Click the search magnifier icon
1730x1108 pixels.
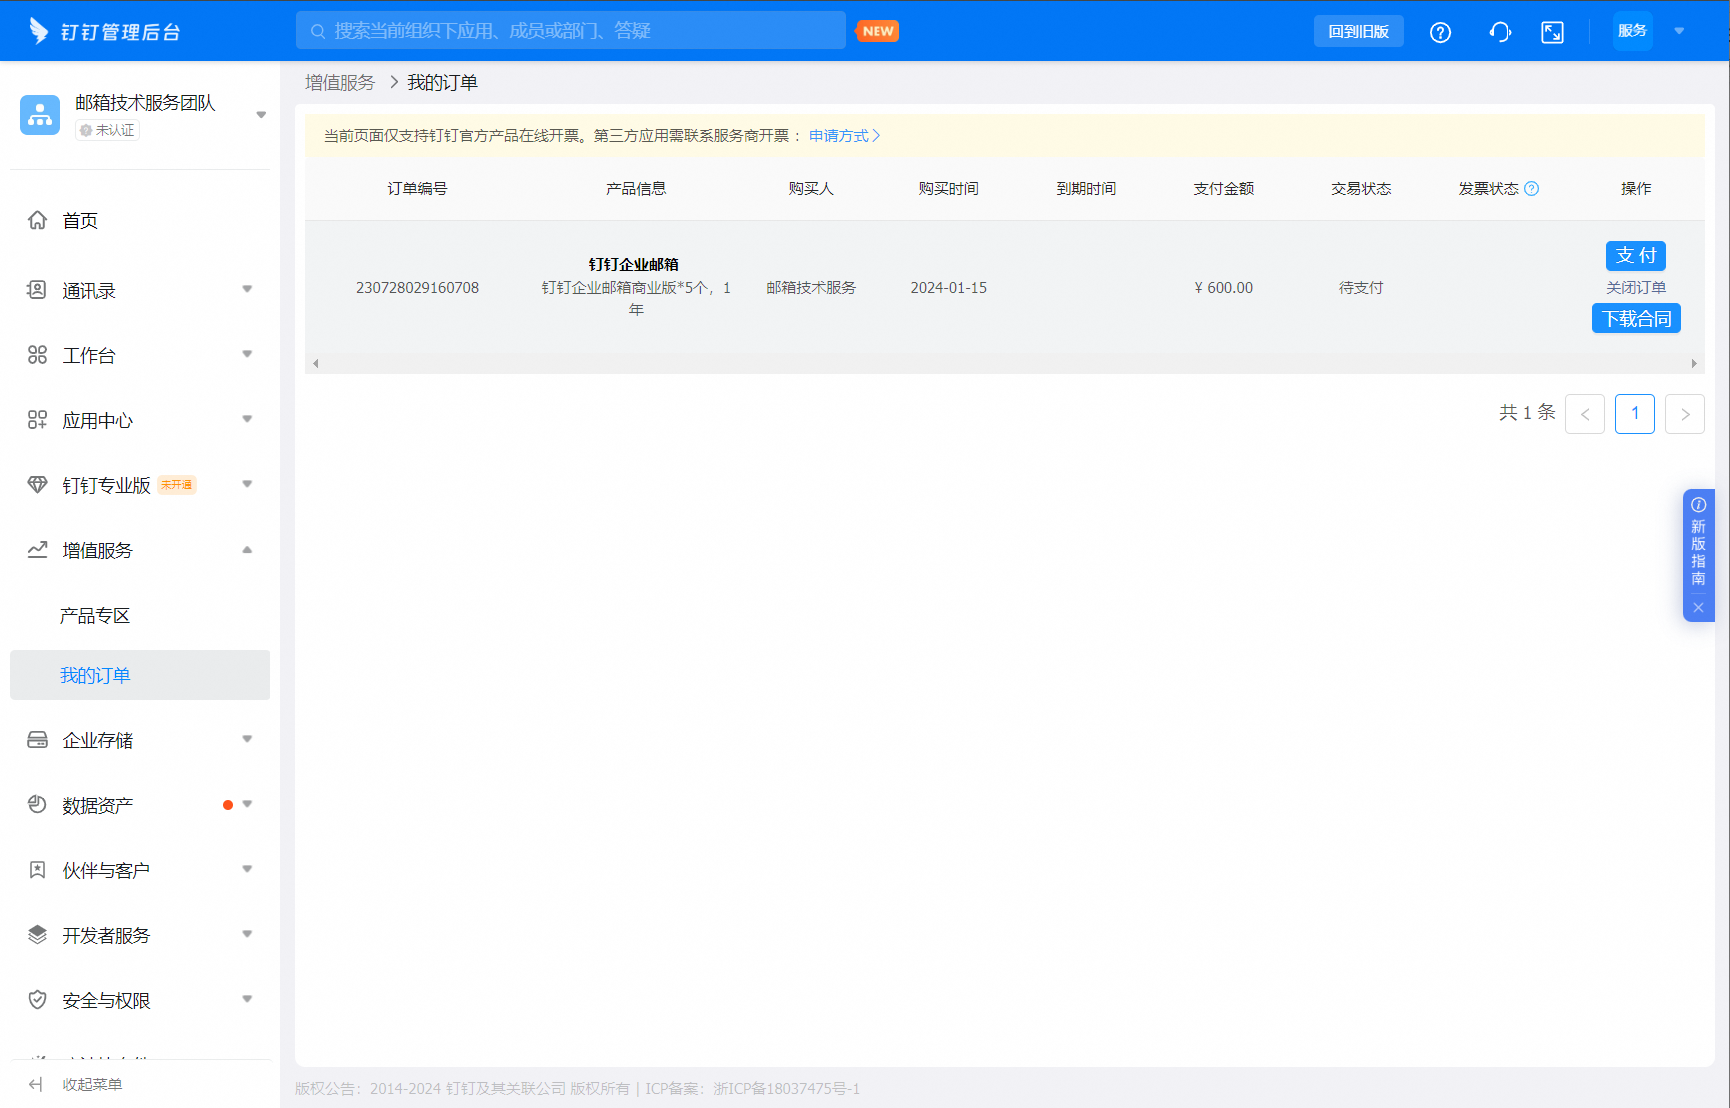click(x=318, y=31)
